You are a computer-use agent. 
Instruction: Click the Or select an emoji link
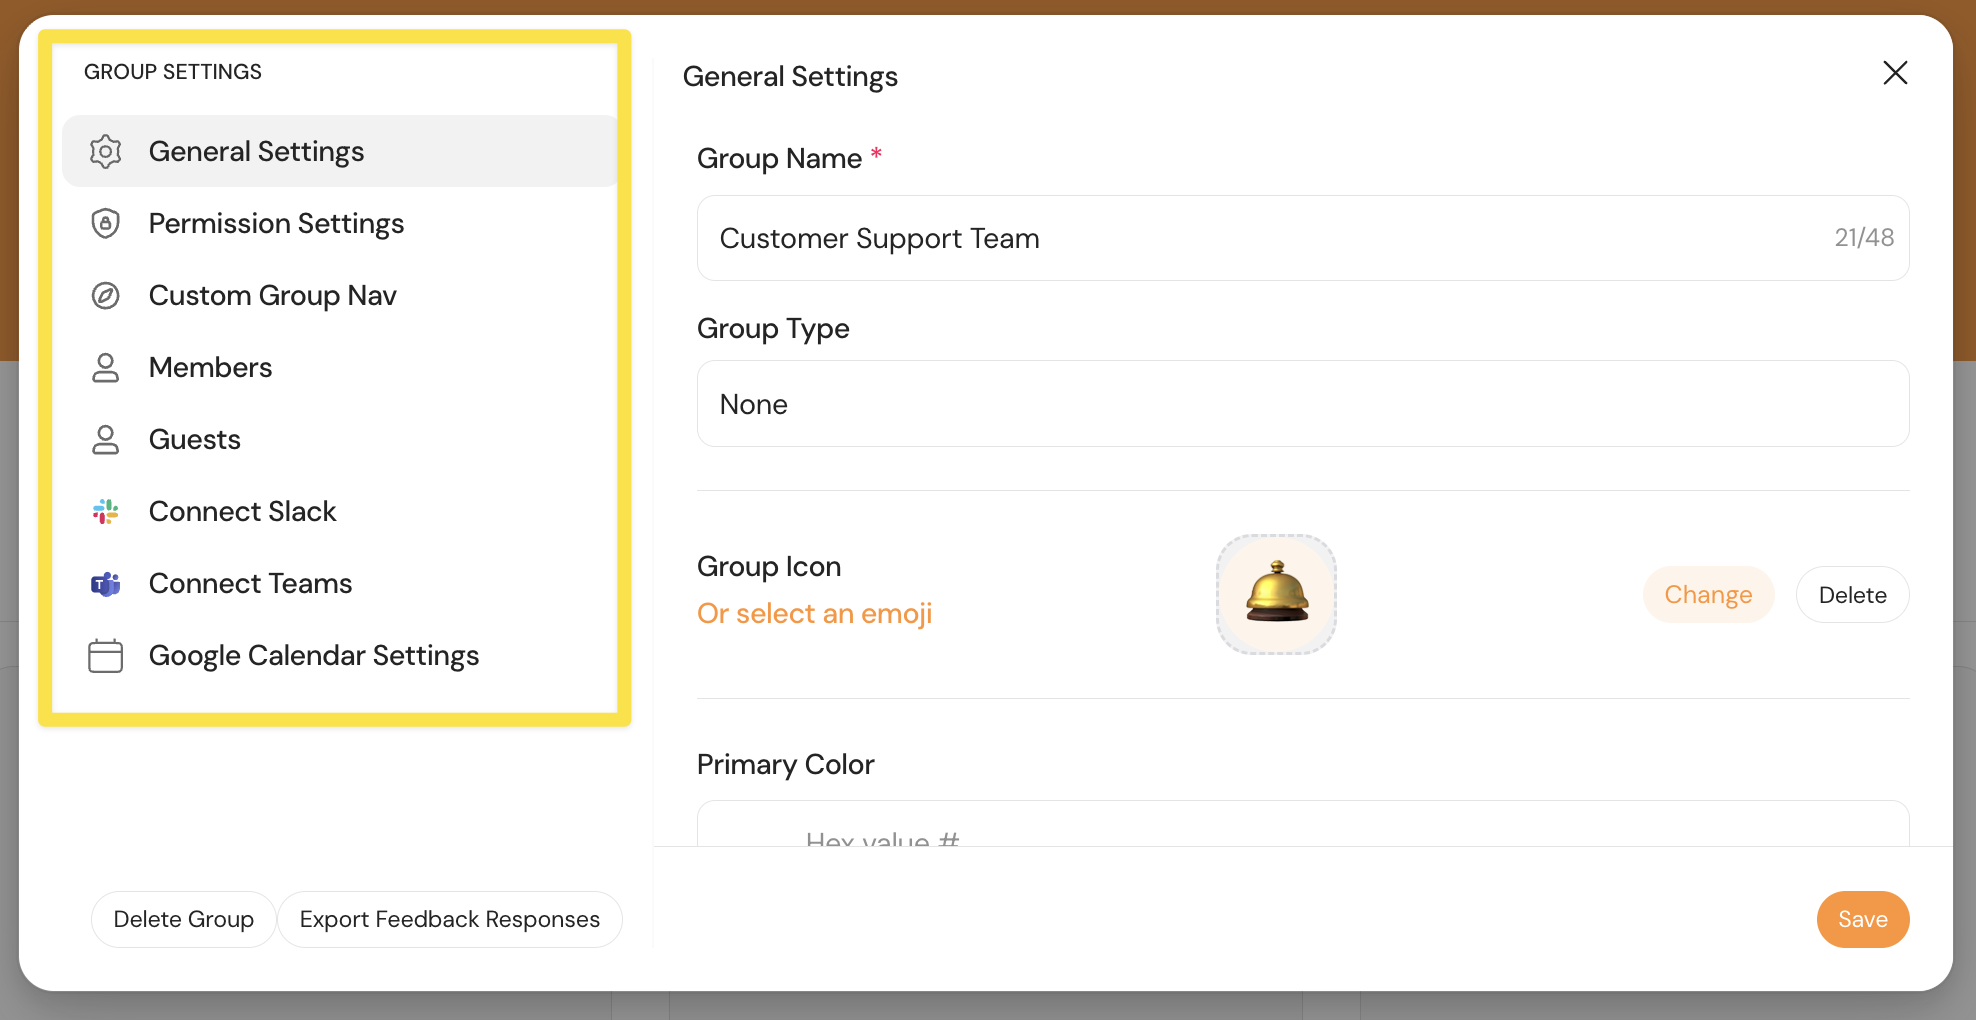814,613
